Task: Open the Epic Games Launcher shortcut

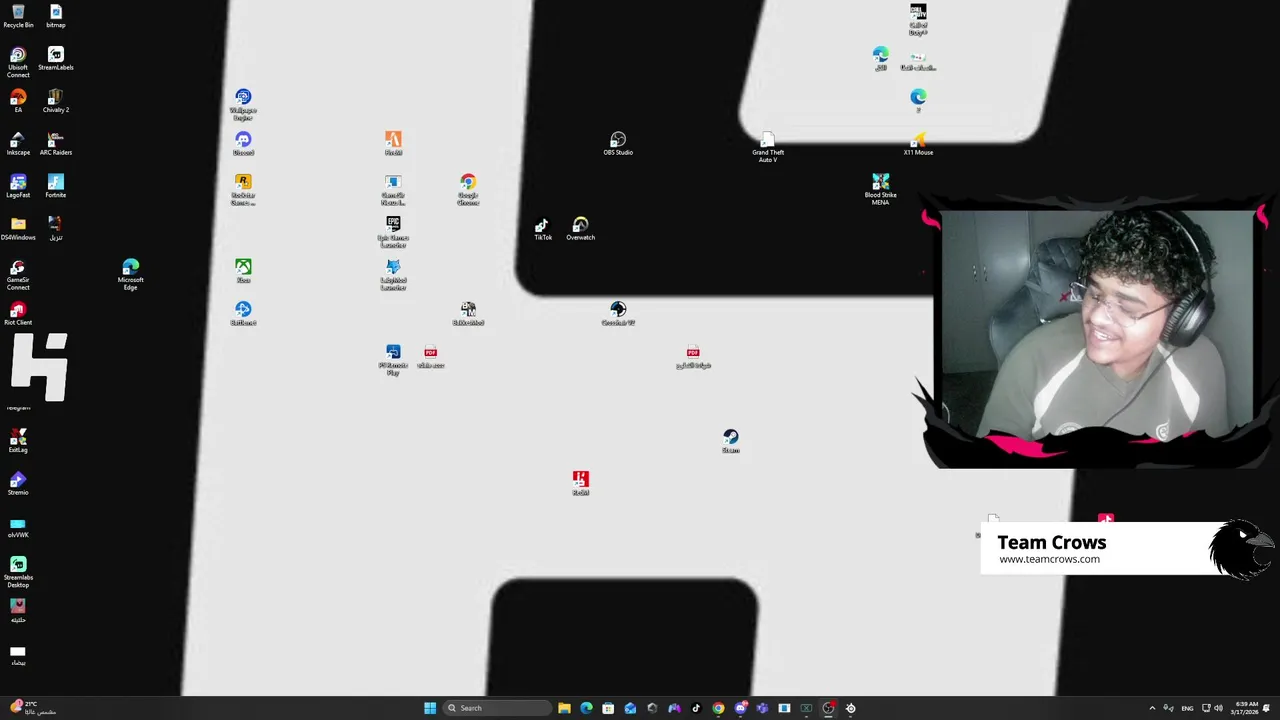Action: [393, 232]
